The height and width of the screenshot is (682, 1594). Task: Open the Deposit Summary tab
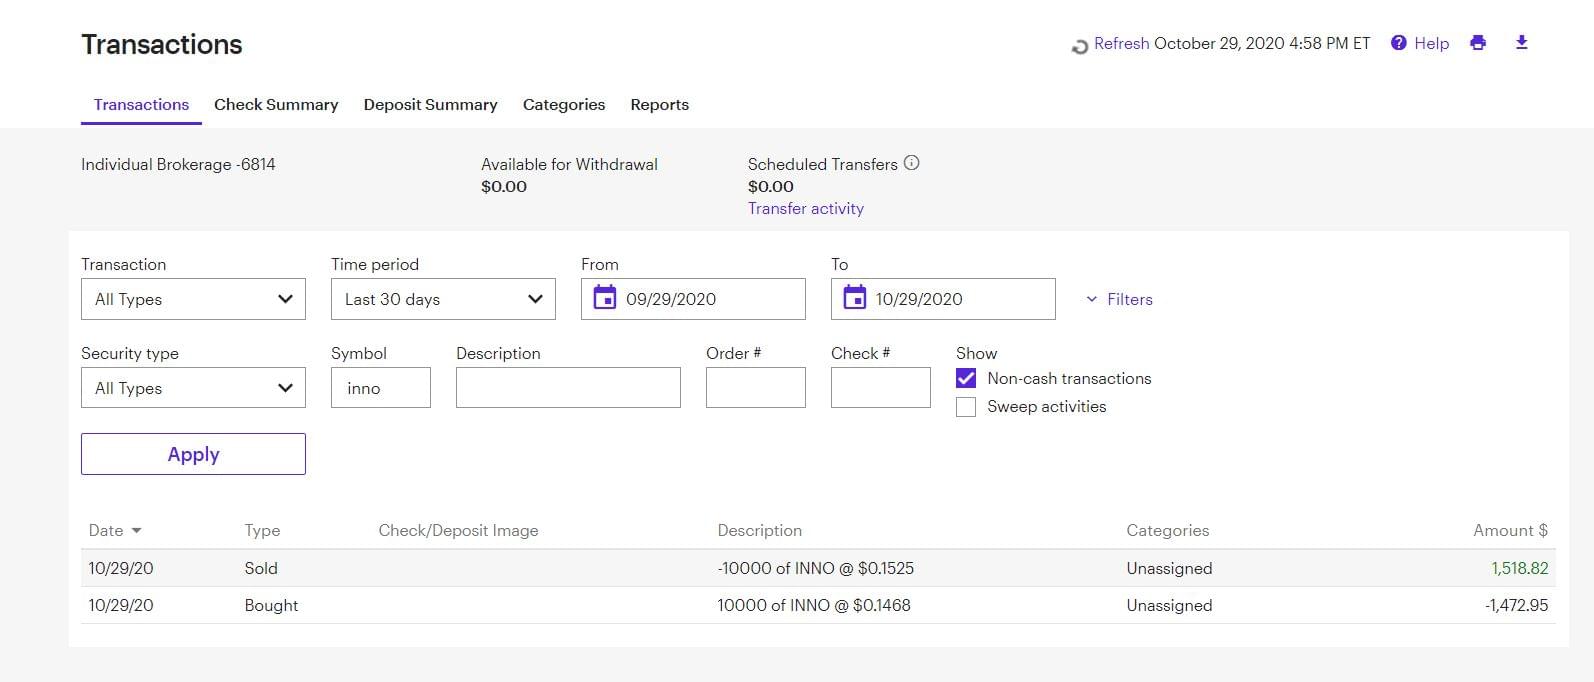[430, 105]
